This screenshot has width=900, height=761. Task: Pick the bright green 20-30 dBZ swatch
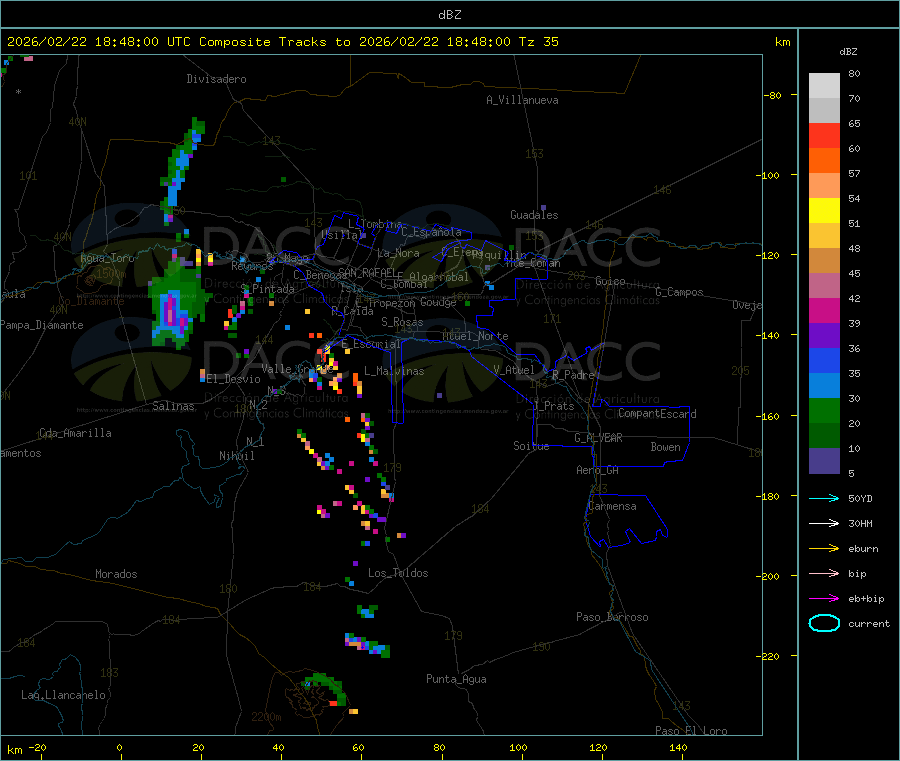824,410
